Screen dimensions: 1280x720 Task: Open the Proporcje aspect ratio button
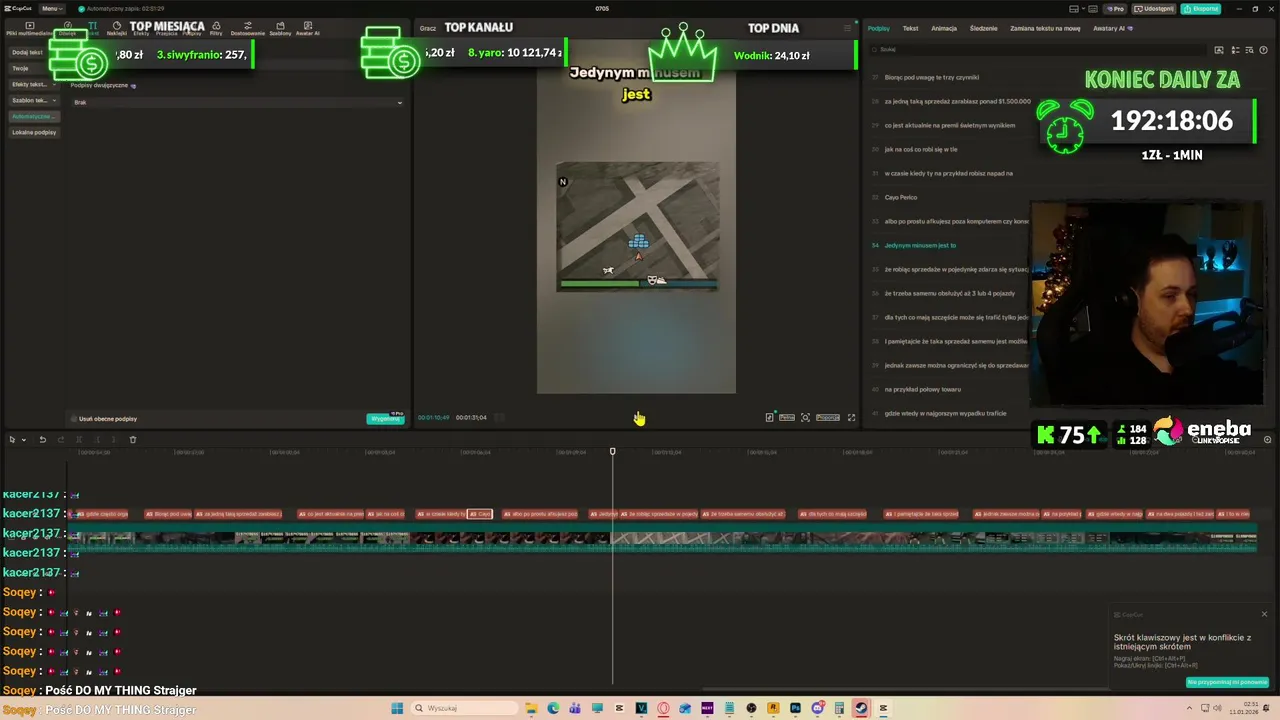(828, 417)
